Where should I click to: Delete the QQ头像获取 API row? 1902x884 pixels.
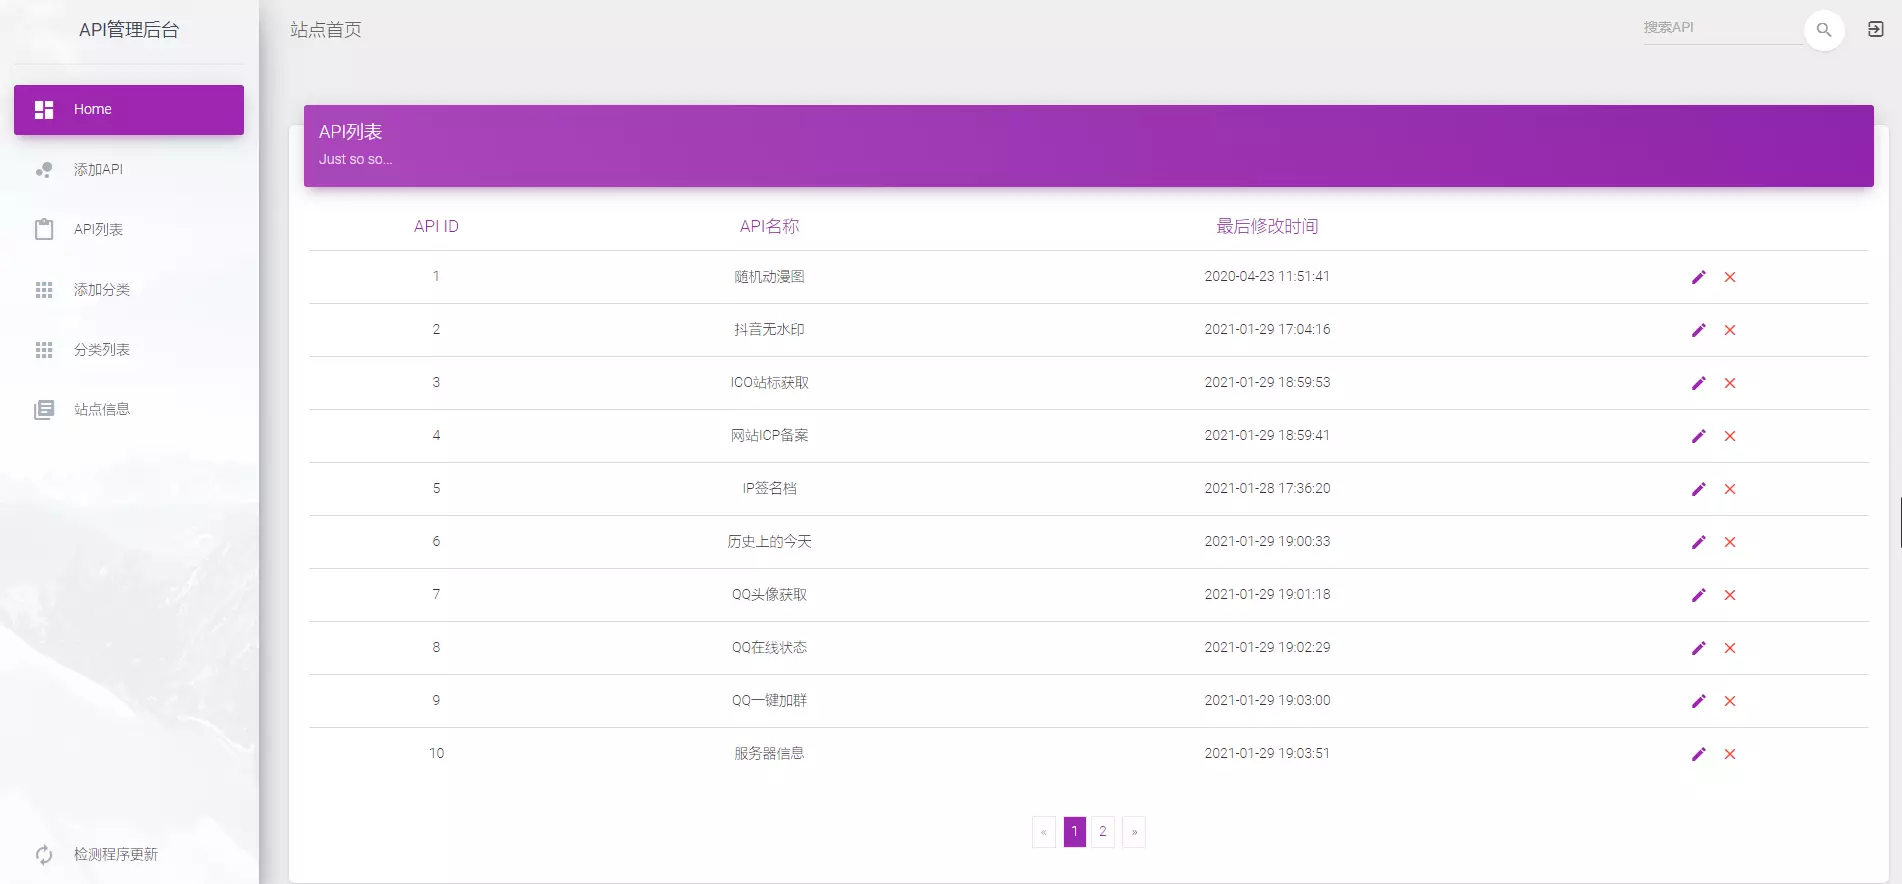pyautogui.click(x=1730, y=595)
